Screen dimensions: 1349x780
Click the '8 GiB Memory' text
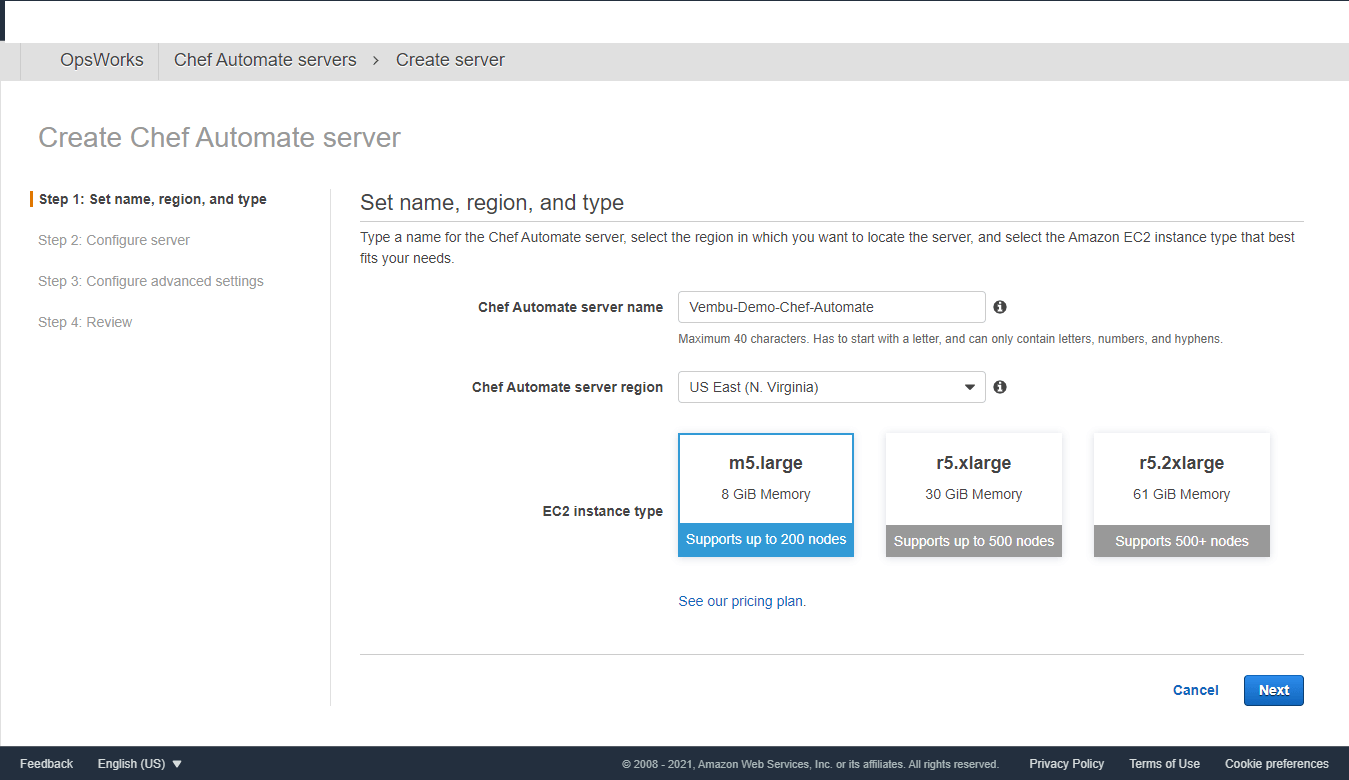click(766, 494)
